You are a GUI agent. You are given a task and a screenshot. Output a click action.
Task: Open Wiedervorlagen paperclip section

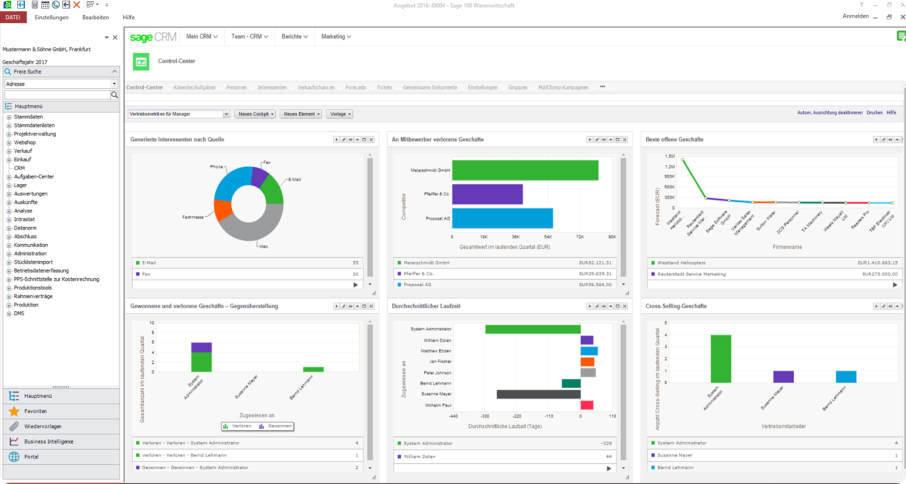[61, 426]
